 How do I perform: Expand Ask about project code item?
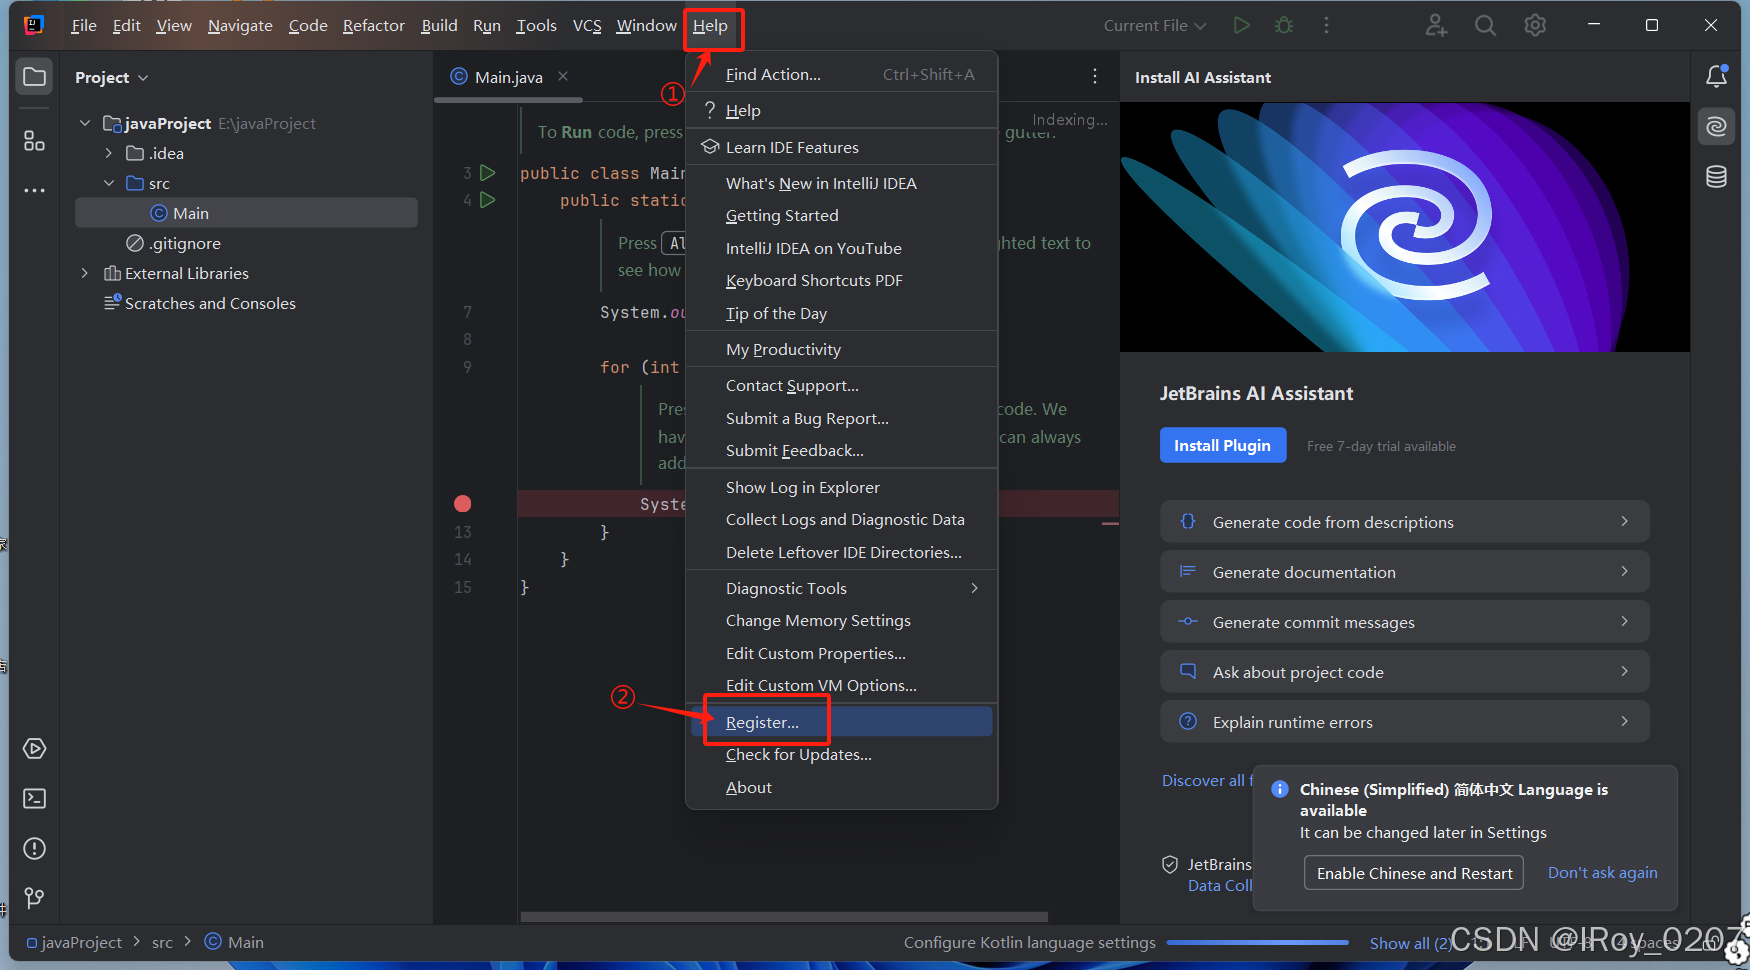[1404, 672]
